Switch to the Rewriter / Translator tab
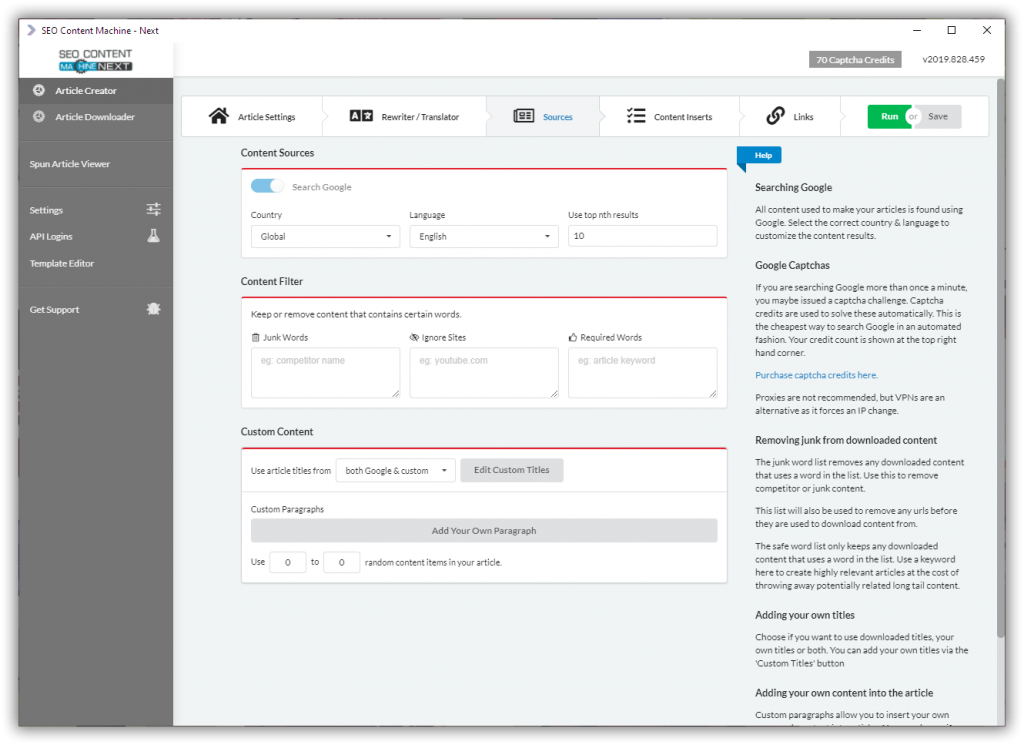1024x745 pixels. [405, 116]
